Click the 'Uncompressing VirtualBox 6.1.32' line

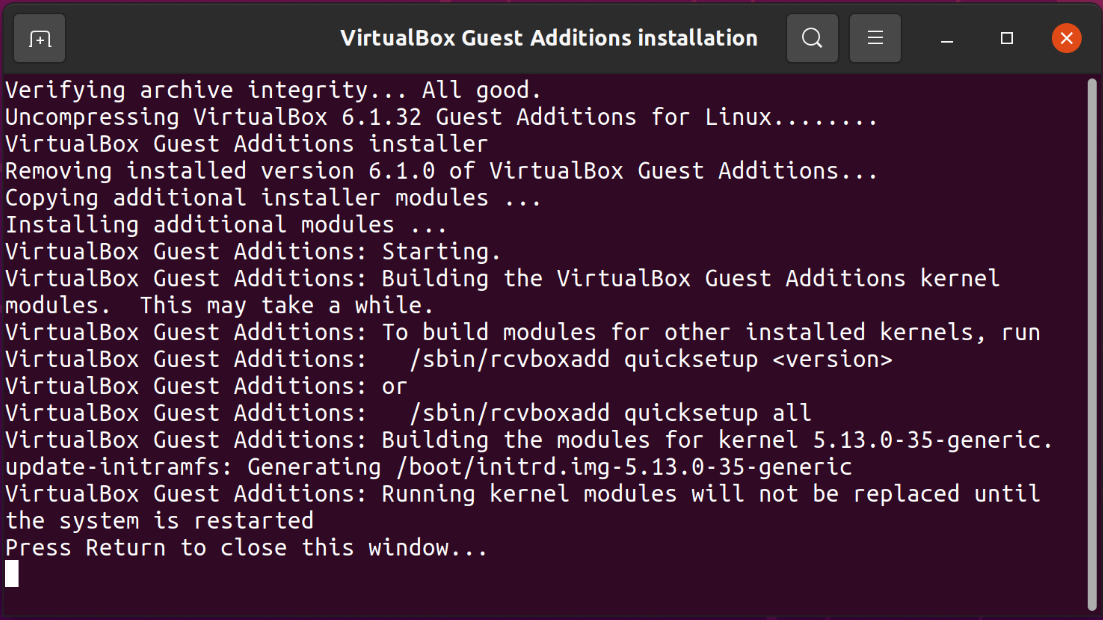(x=441, y=117)
